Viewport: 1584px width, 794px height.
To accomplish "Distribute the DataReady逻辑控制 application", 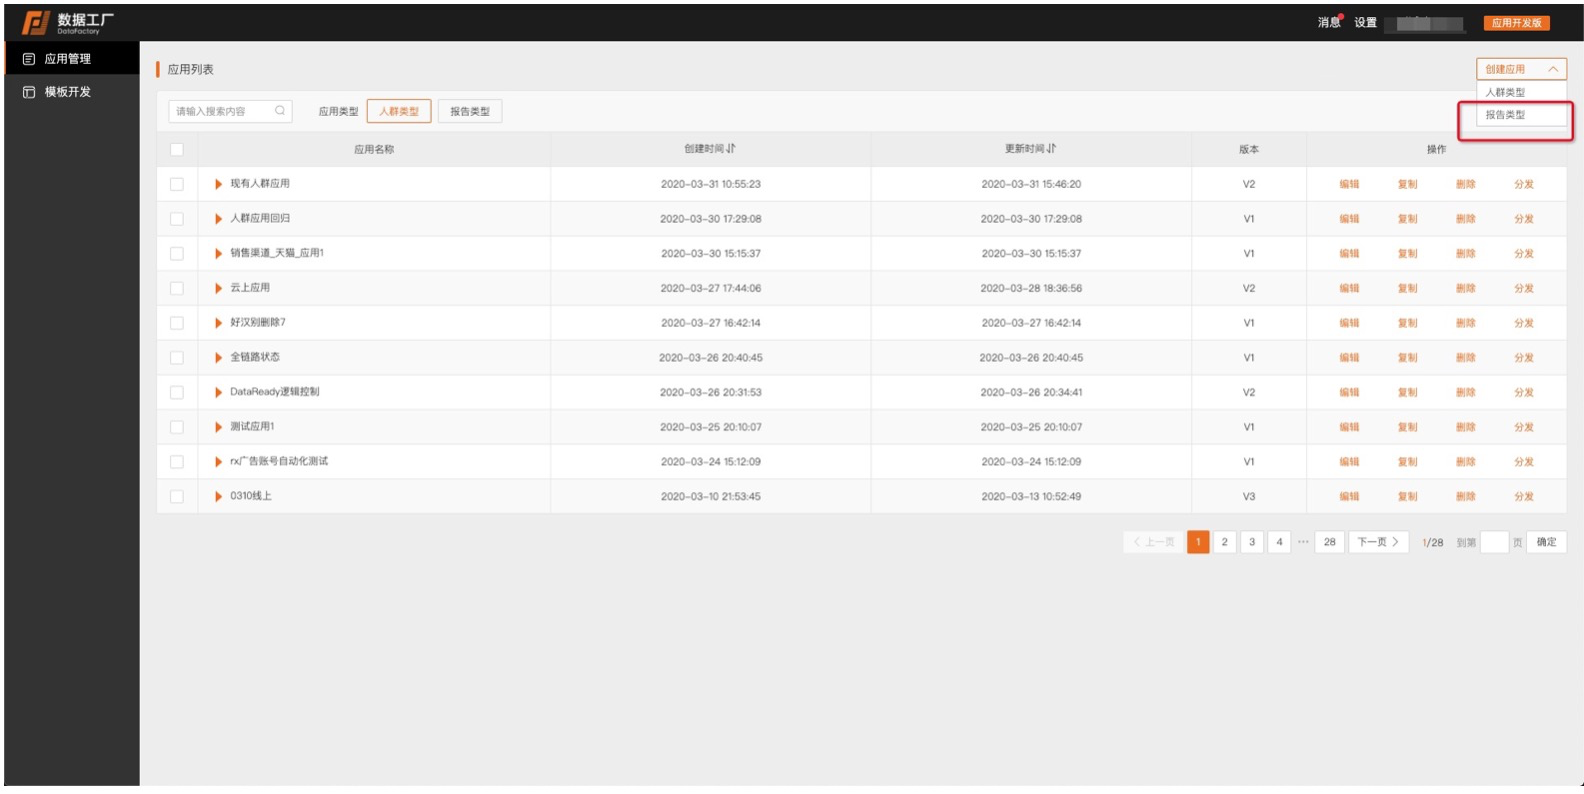I will (1523, 392).
